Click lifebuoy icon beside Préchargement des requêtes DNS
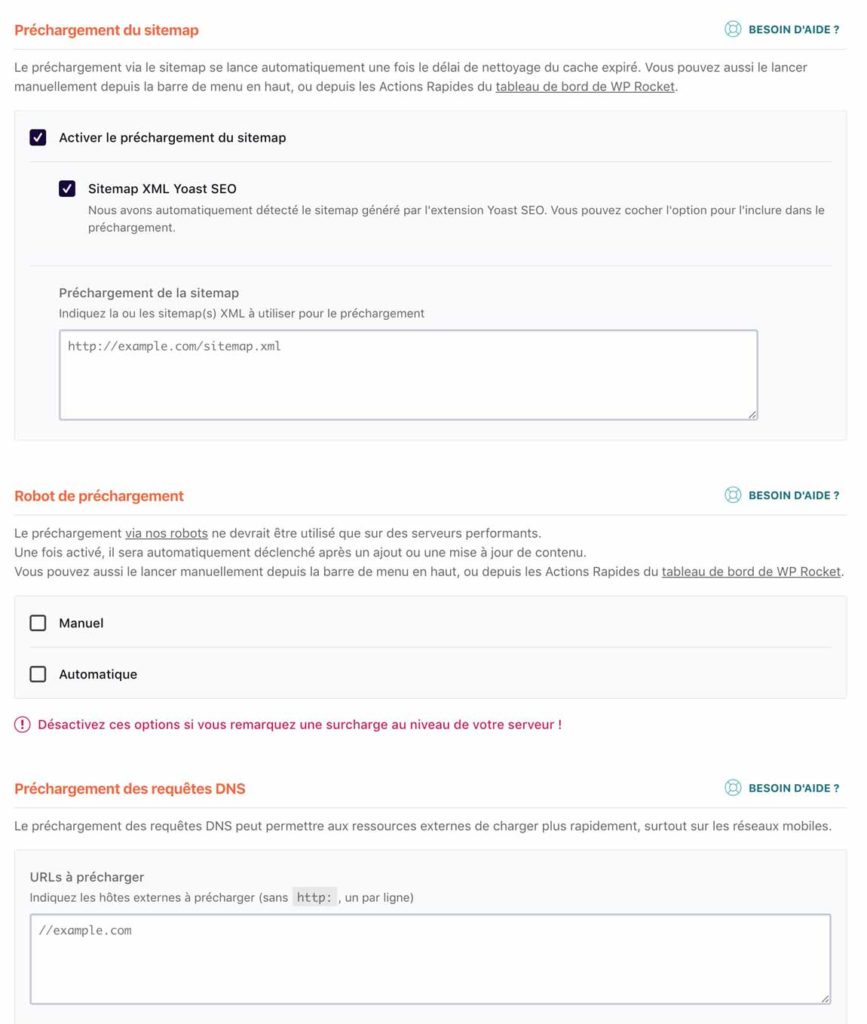 point(733,788)
